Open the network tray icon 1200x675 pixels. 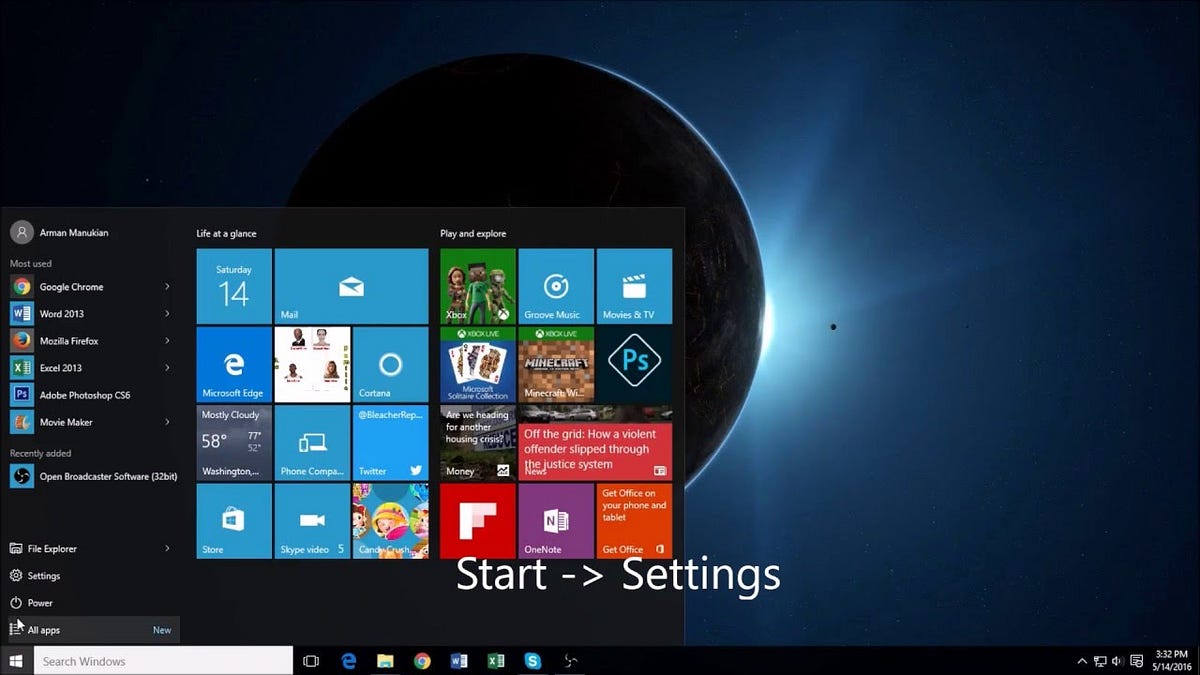(1100, 661)
